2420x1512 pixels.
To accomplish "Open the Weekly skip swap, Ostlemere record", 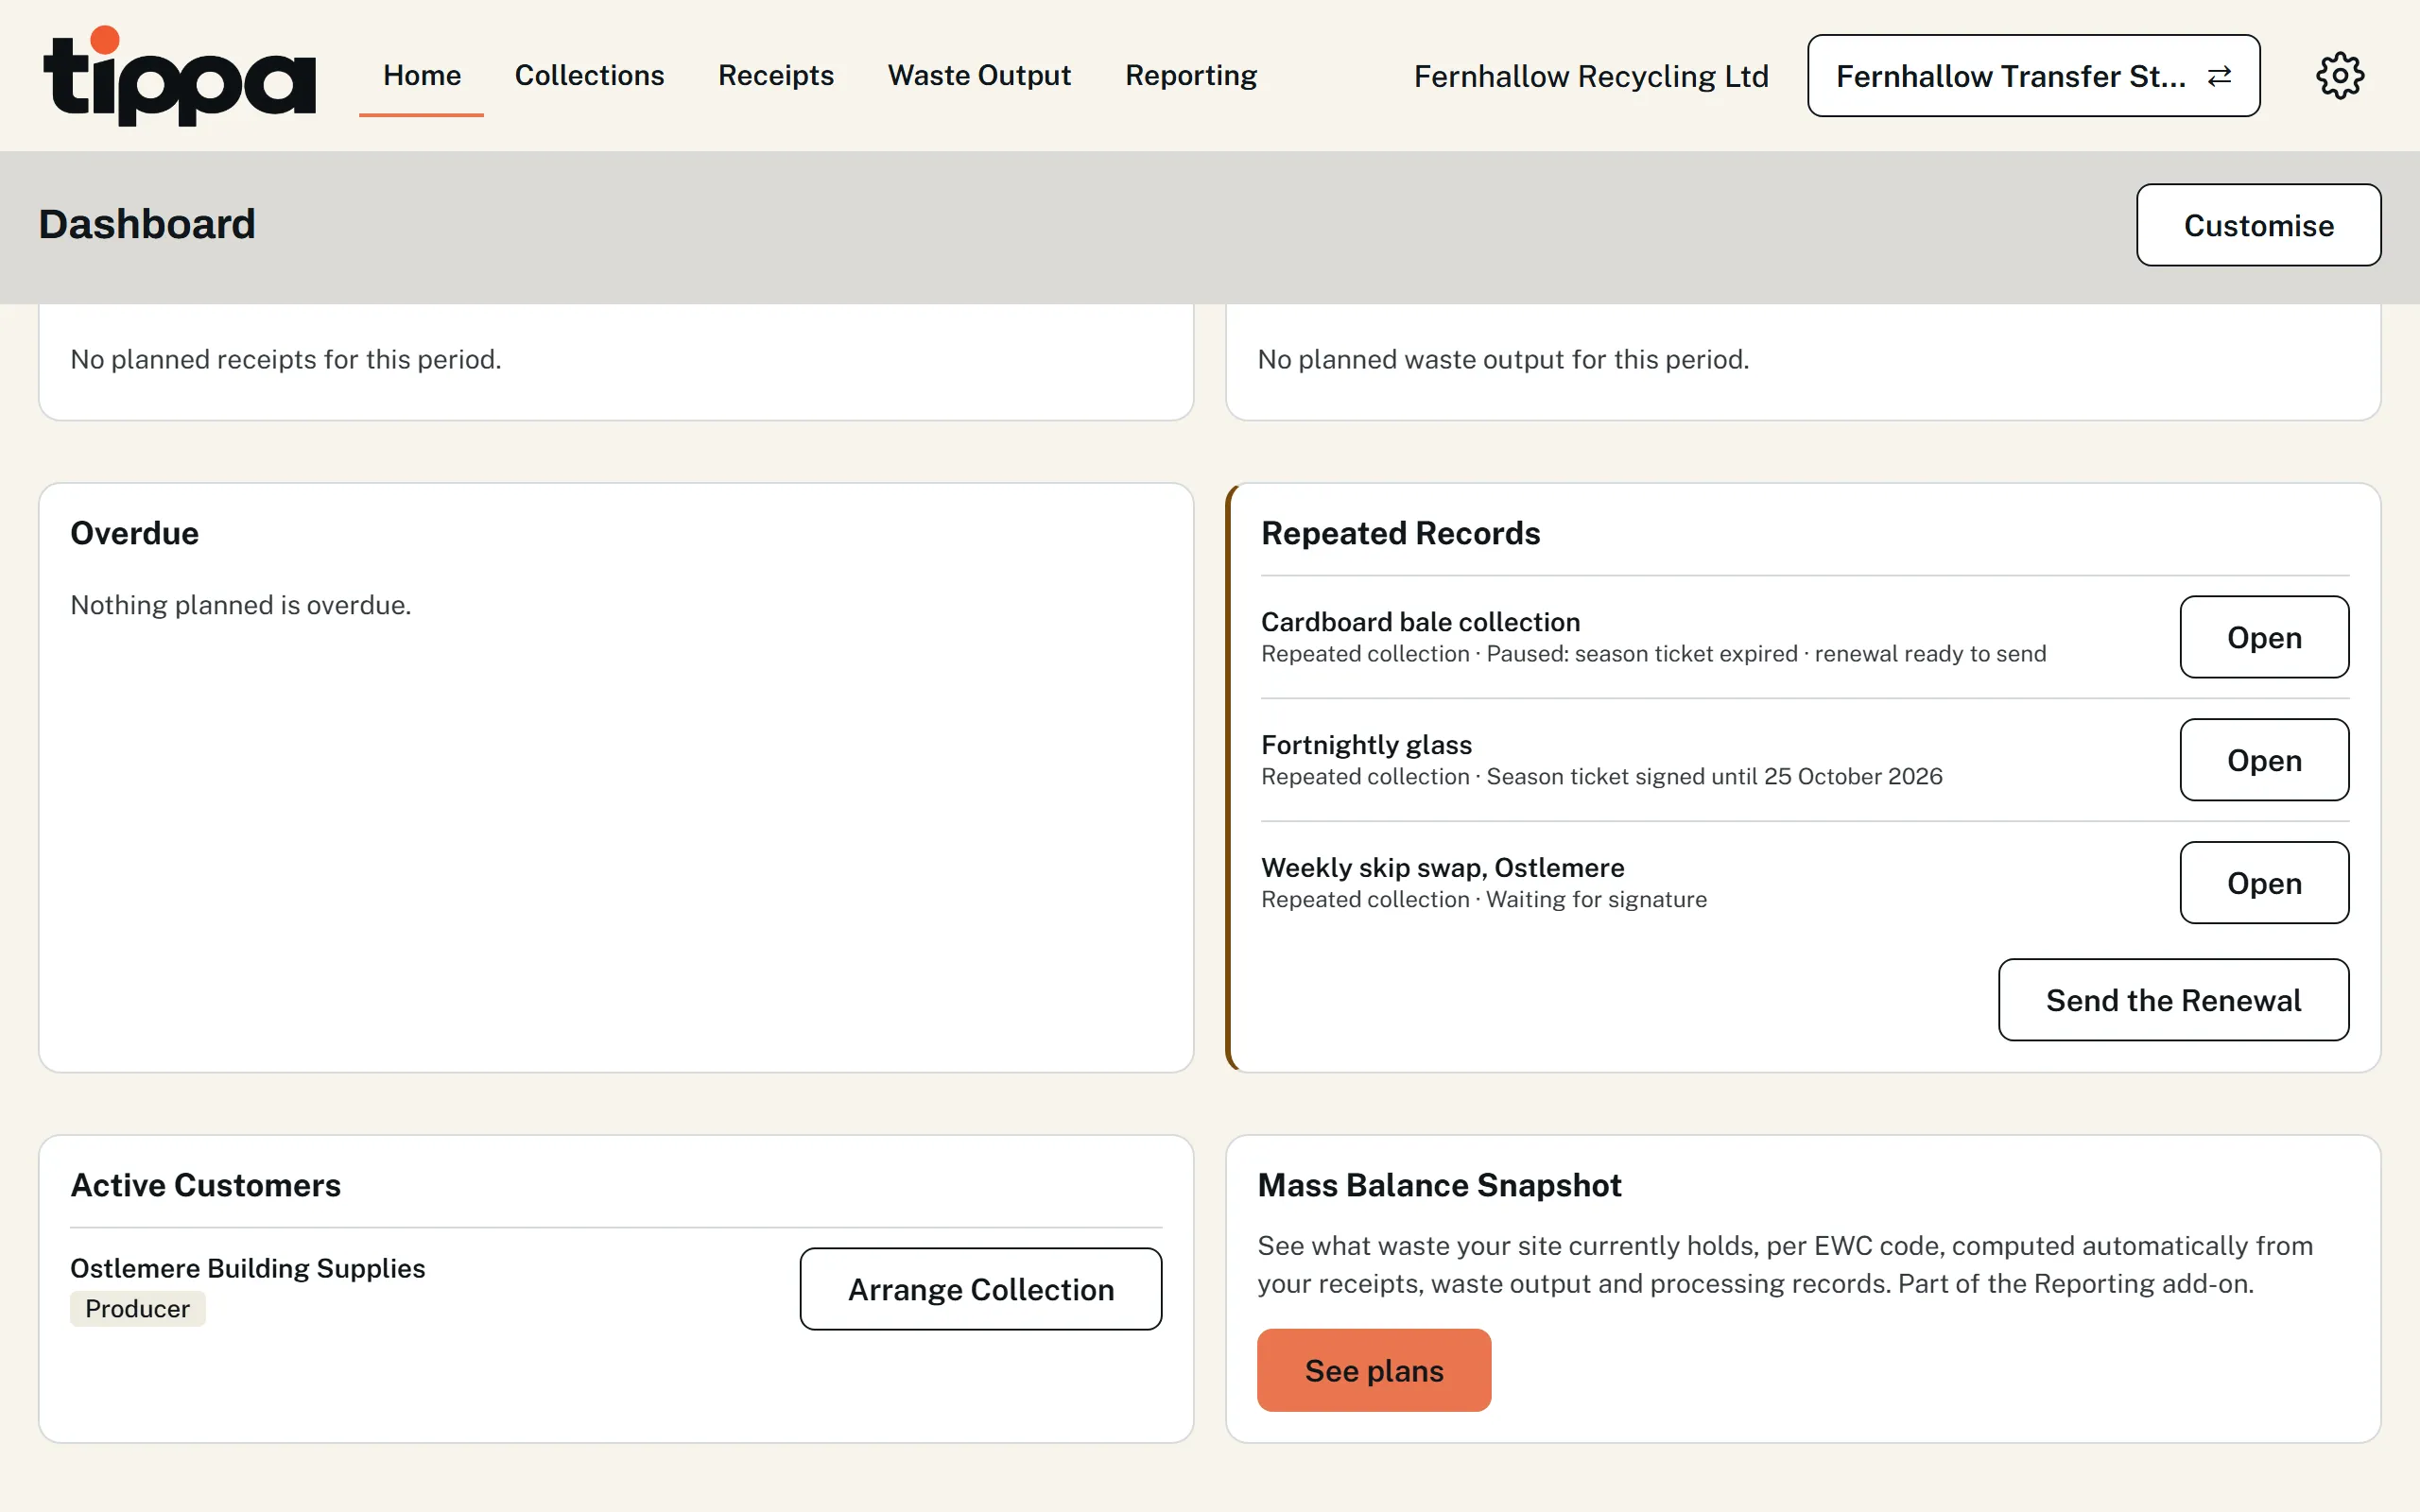I will (2264, 883).
